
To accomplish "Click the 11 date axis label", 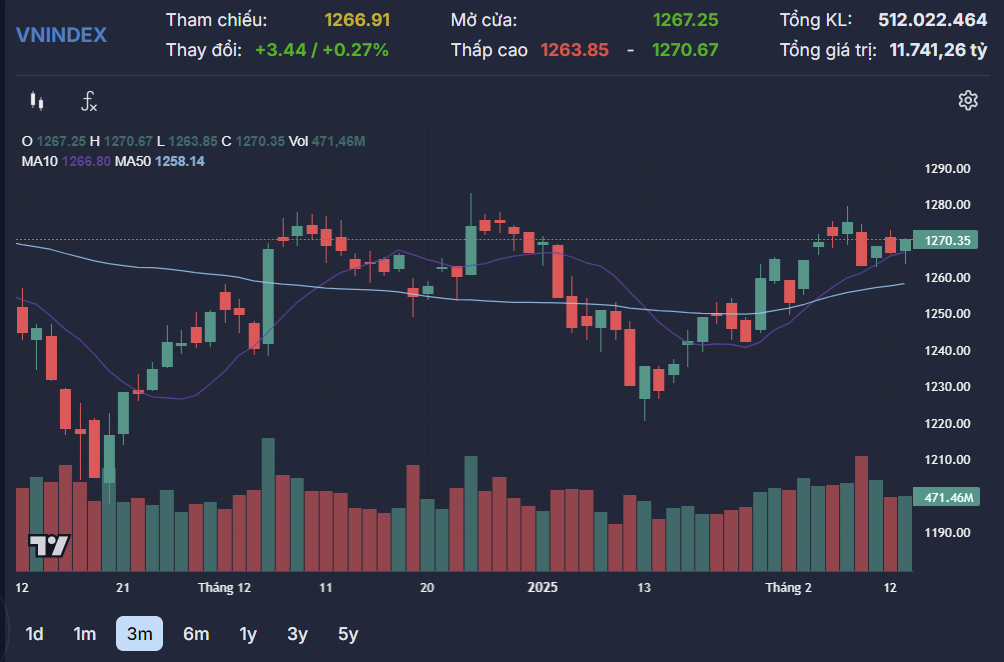I will tap(325, 588).
